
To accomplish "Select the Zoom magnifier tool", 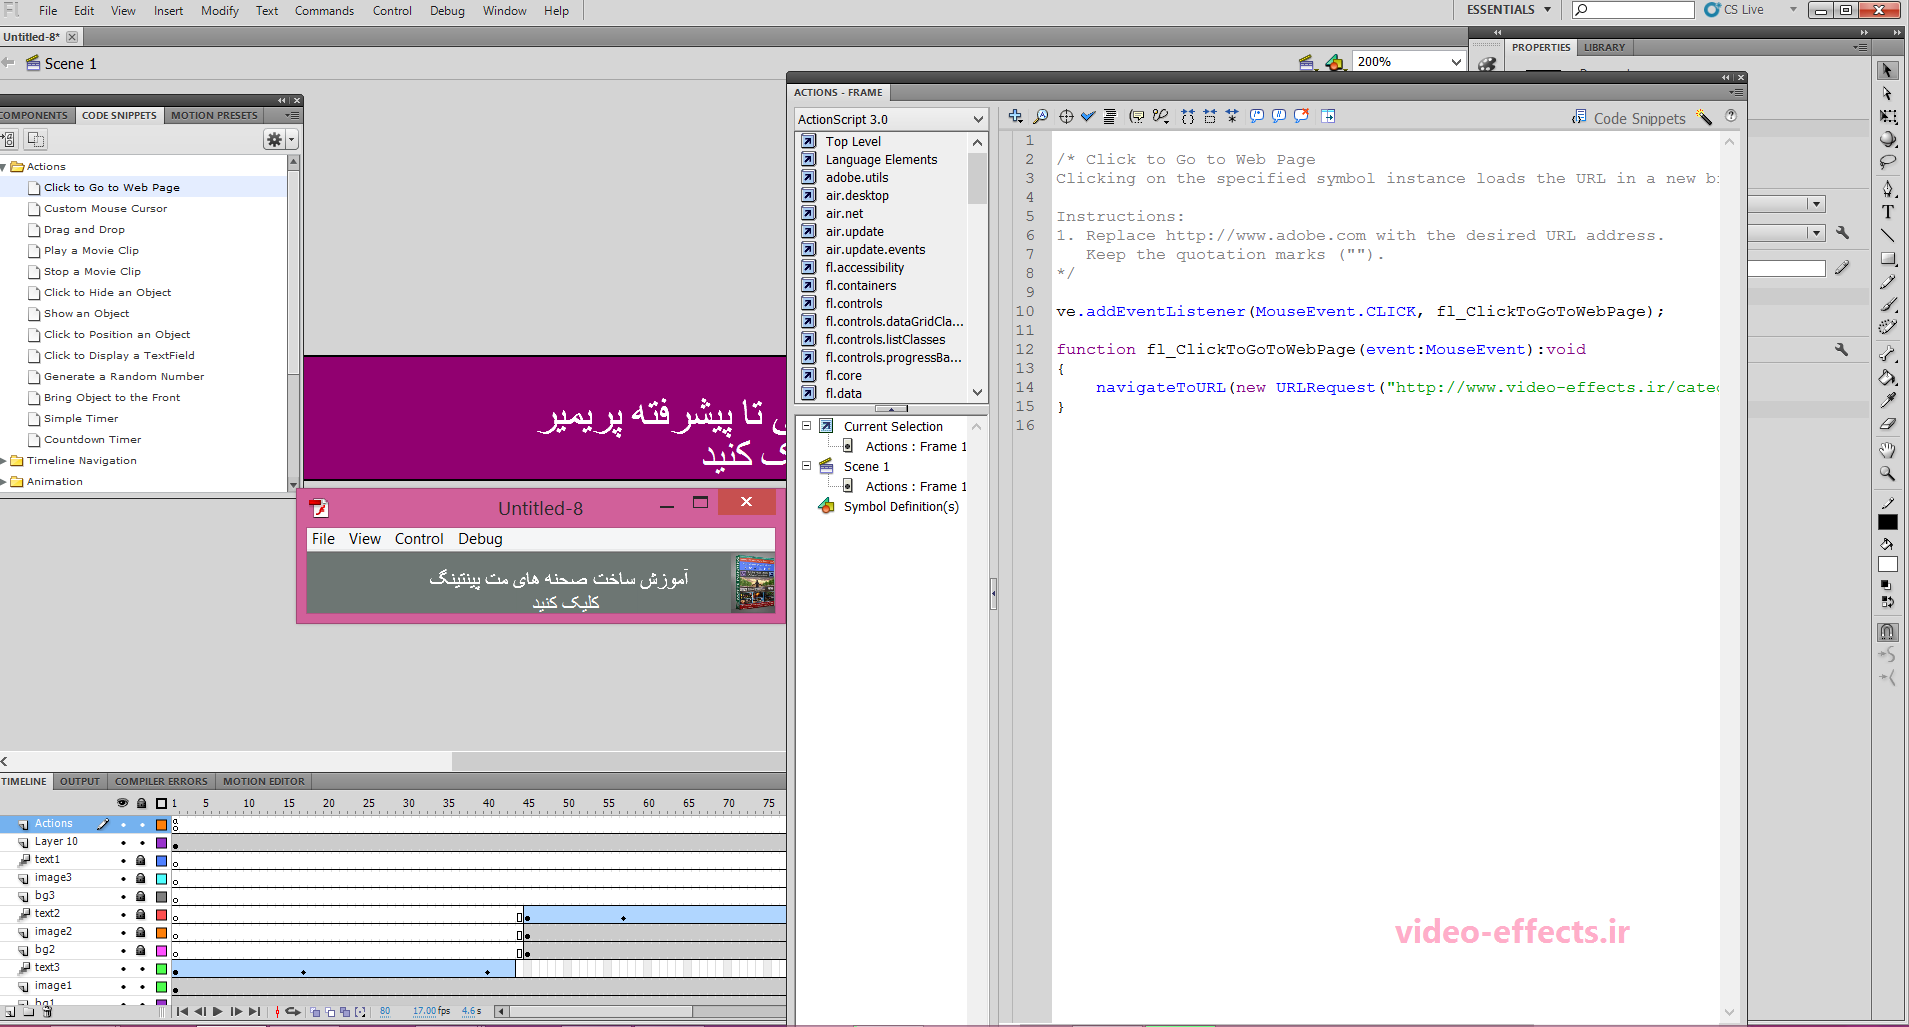I will [x=1887, y=473].
